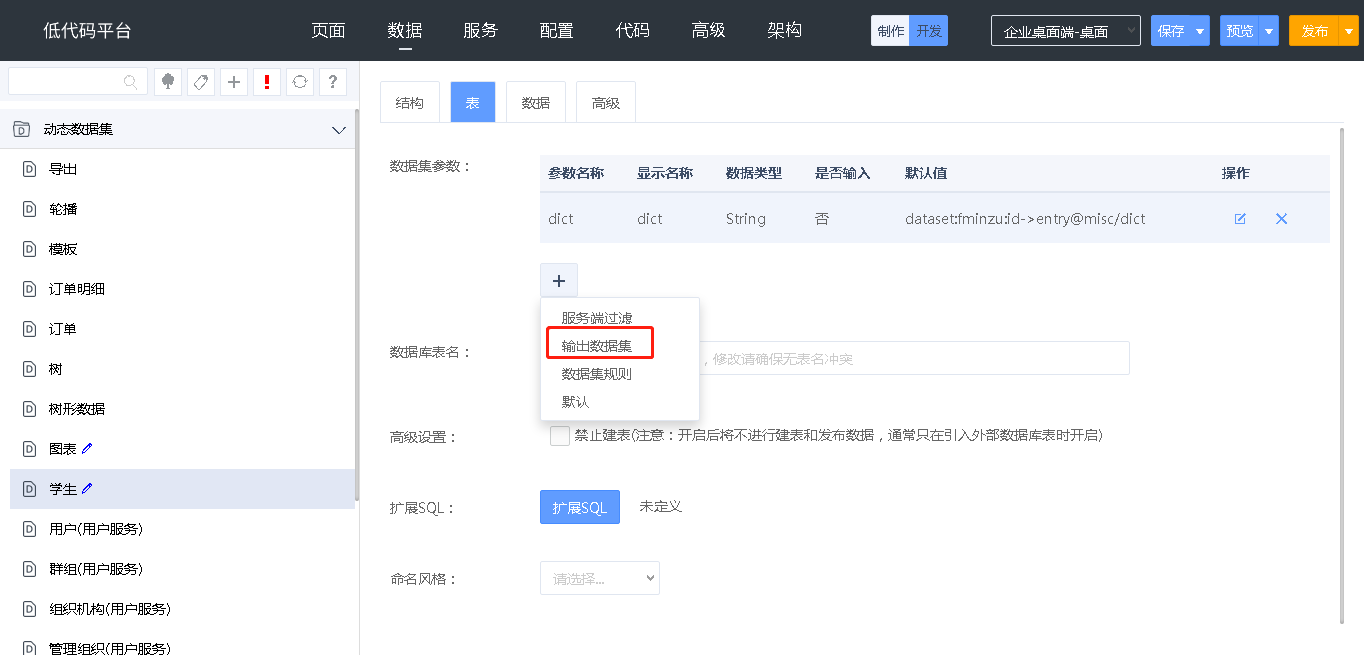Viewport: 1364px width, 655px height.
Task: Collapse the 动态数据集 section
Action: point(338,130)
